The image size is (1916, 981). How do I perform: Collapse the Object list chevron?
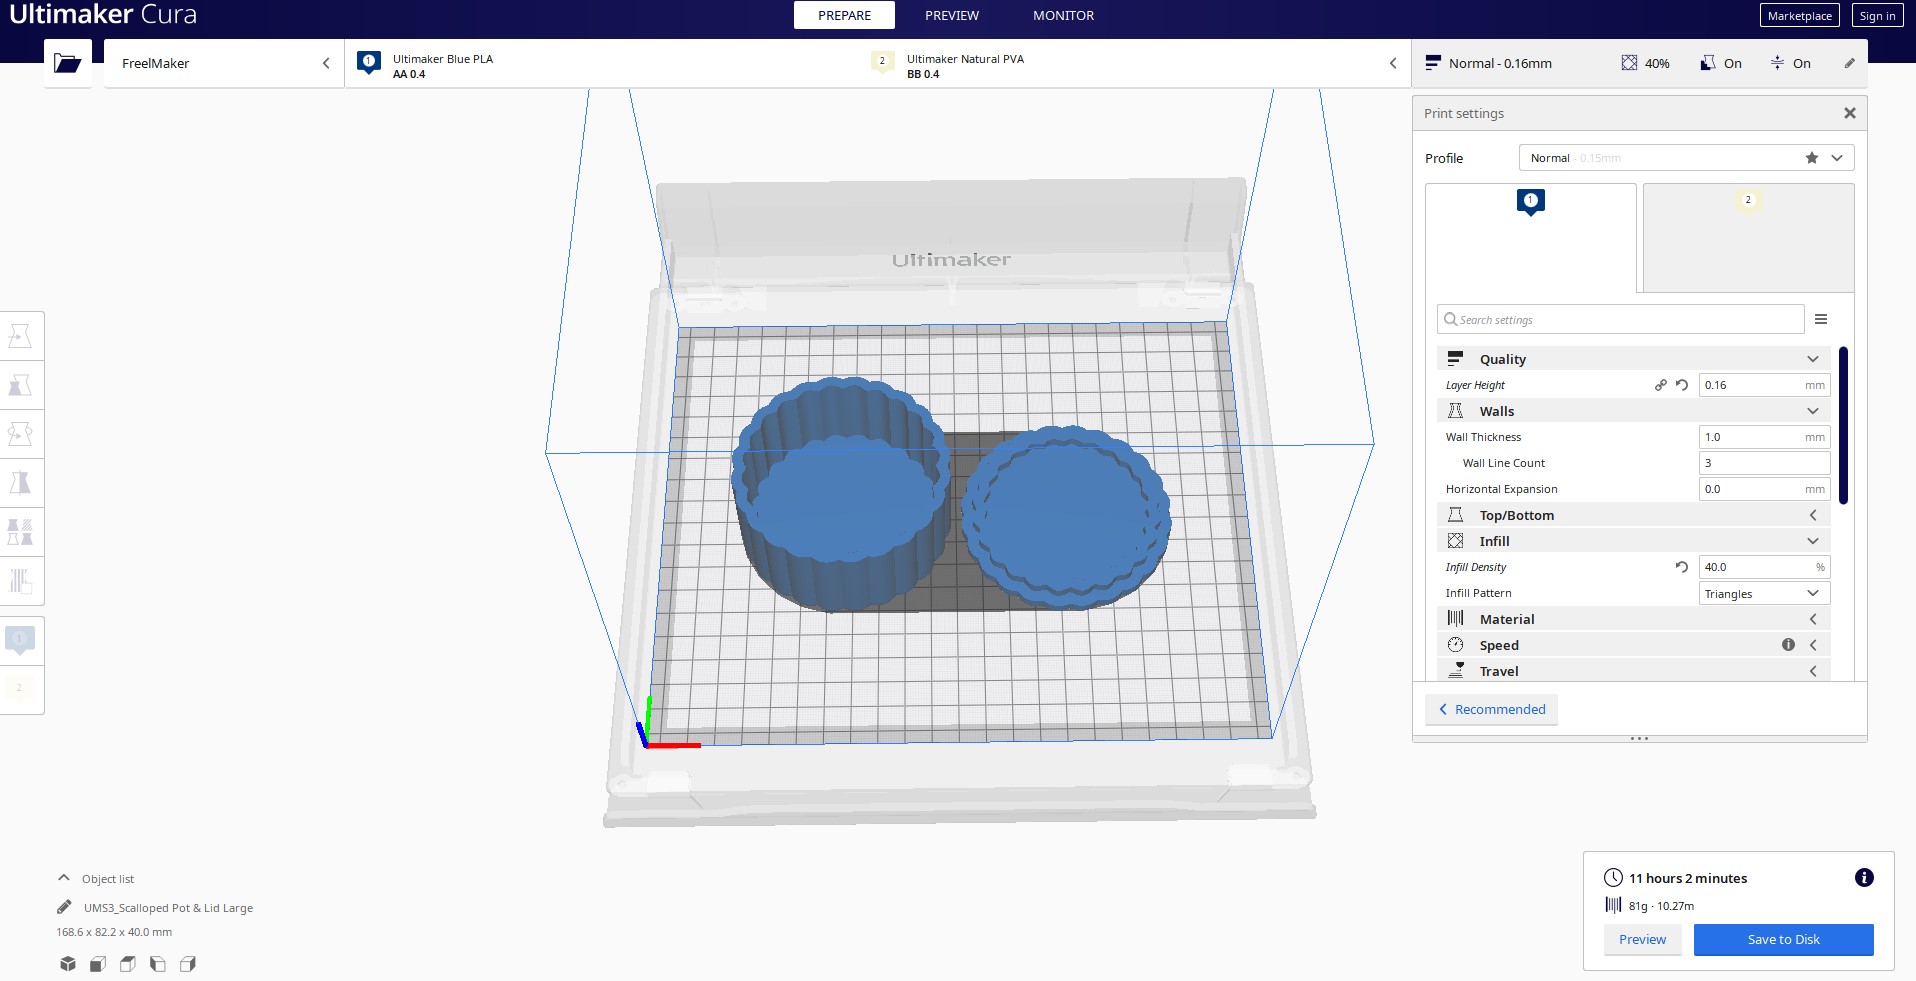click(x=64, y=878)
